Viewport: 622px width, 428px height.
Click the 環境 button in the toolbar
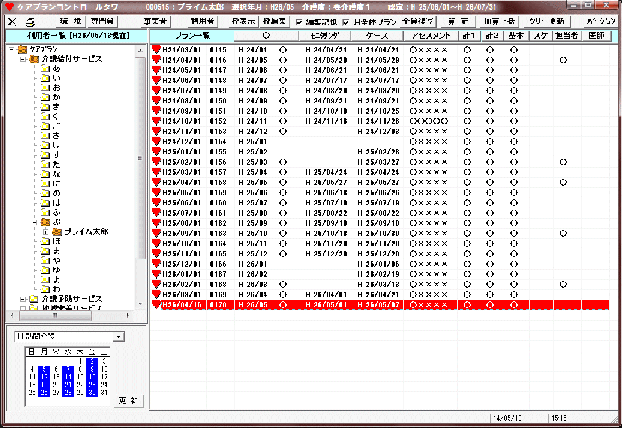[70, 21]
